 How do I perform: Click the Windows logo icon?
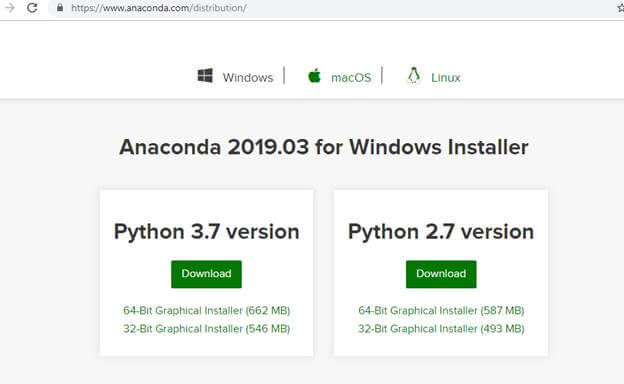pos(205,76)
